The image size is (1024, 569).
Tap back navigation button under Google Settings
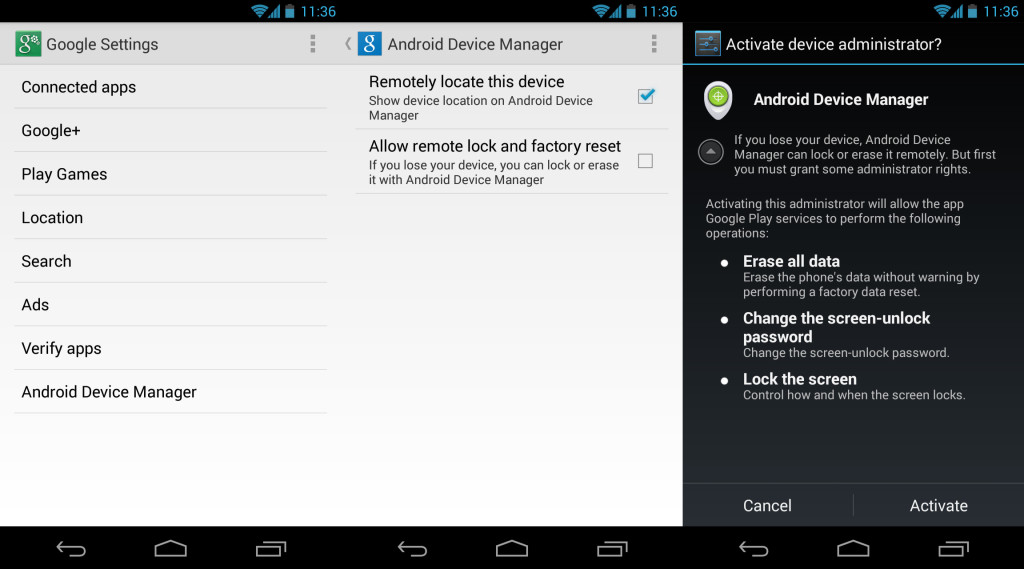pyautogui.click(x=71, y=549)
